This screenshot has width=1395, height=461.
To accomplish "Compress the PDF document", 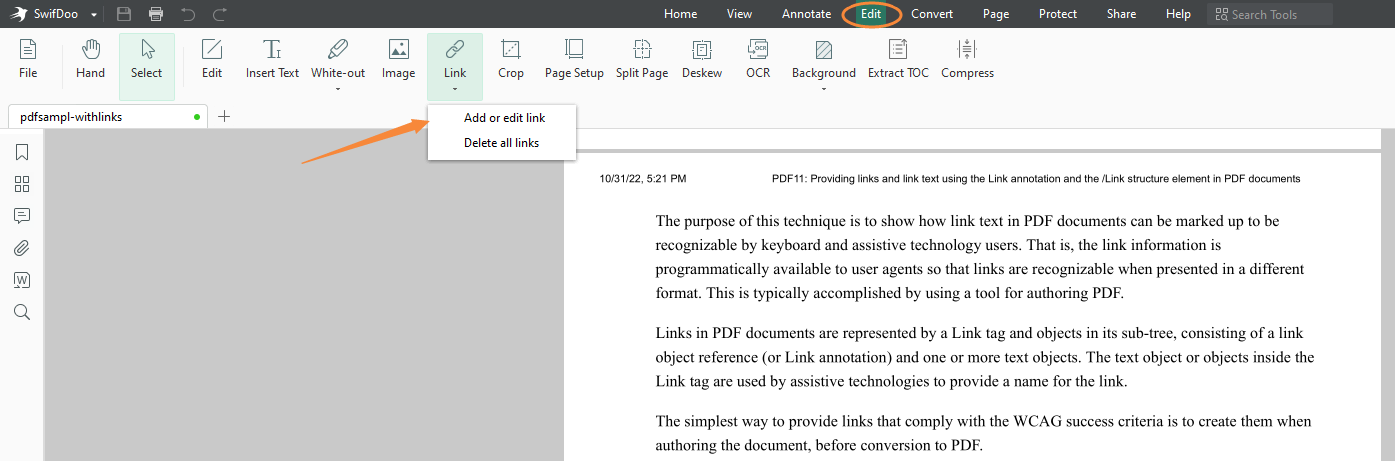I will [967, 59].
